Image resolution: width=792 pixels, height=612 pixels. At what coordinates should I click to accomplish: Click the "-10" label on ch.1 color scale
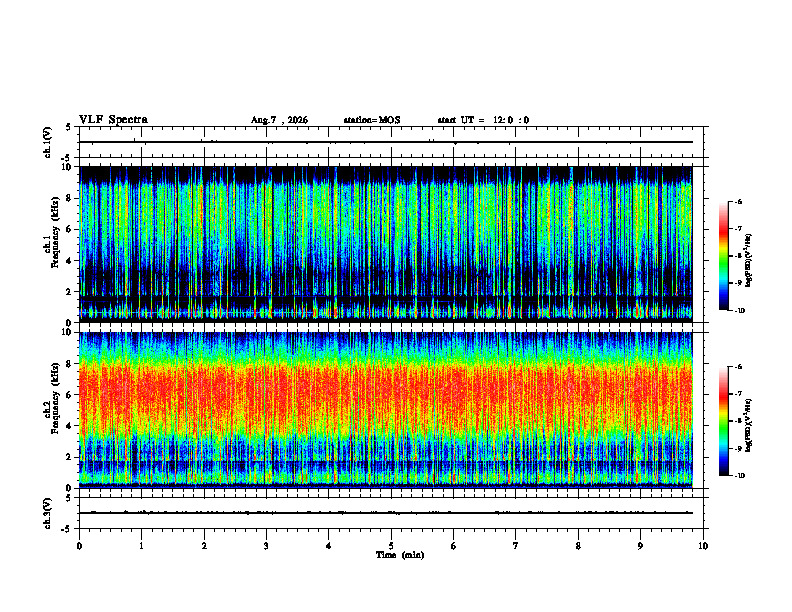coord(739,311)
